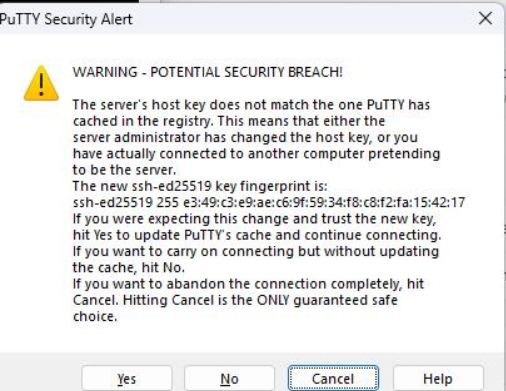506x391 pixels.
Task: Click the POTENTIAL SECURITY BREACH warning heading
Action: (208, 72)
